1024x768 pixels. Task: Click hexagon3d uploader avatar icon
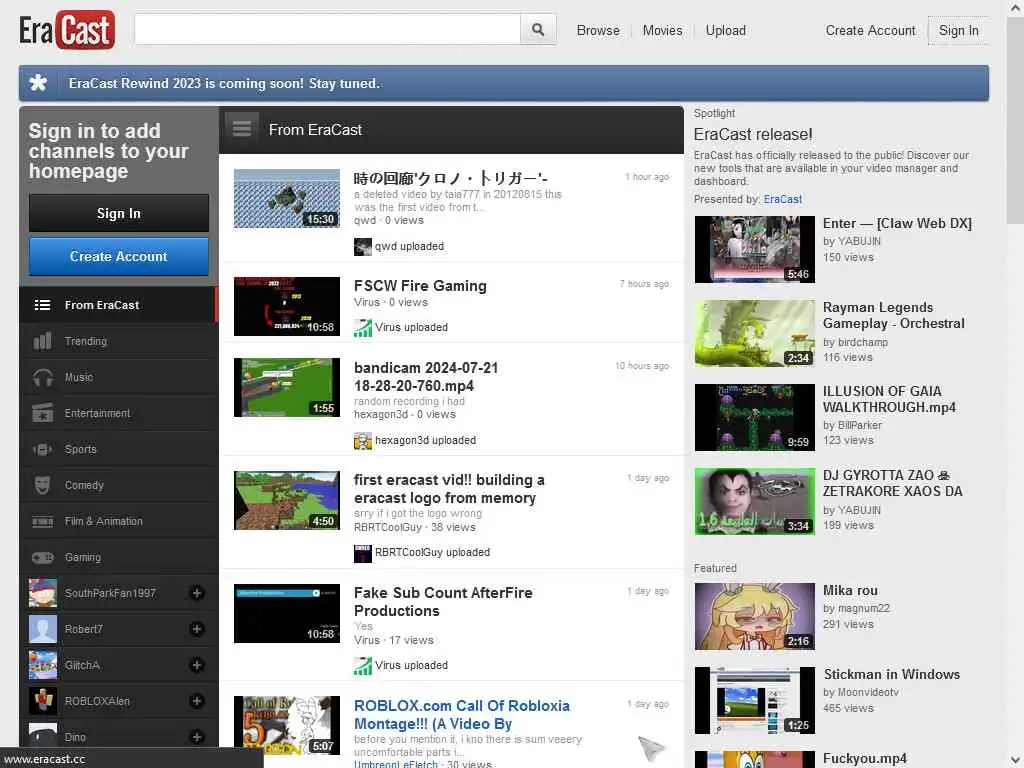[x=362, y=441]
